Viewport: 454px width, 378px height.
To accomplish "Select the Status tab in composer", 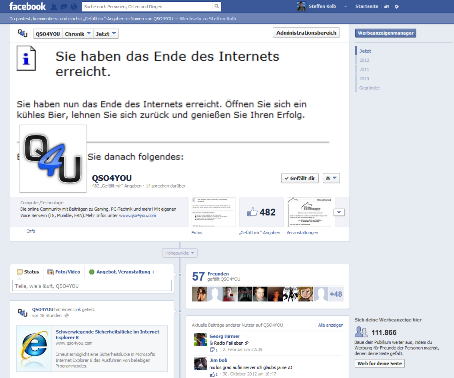I will click(28, 272).
